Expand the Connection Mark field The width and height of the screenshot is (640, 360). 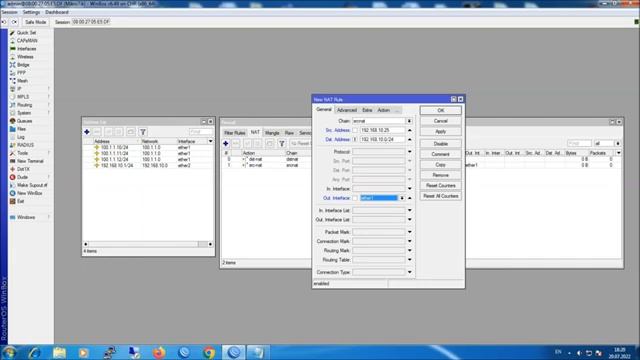coord(409,241)
